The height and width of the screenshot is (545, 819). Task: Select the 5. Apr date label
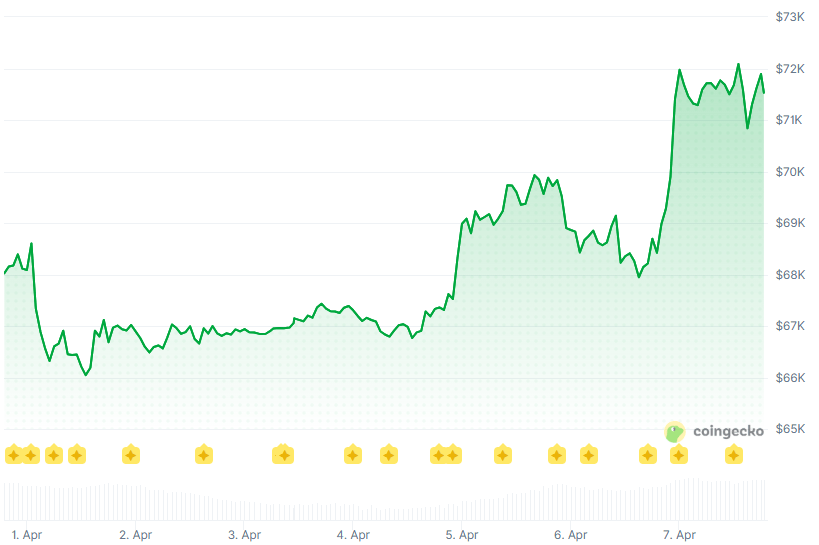click(x=461, y=535)
